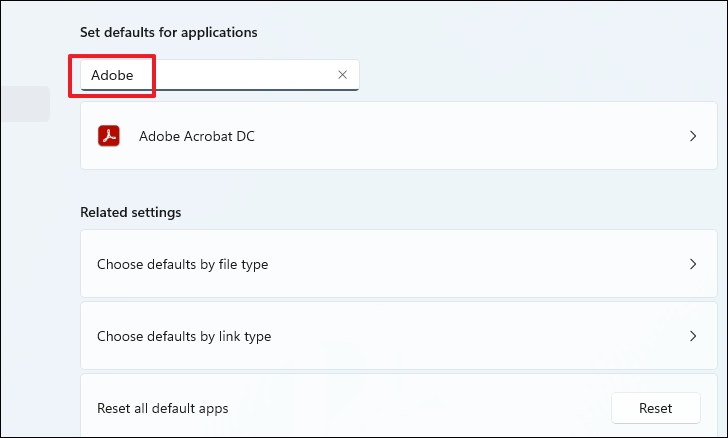728x438 pixels.
Task: Select the Adobe Acrobat DC result name
Action: tap(197, 136)
